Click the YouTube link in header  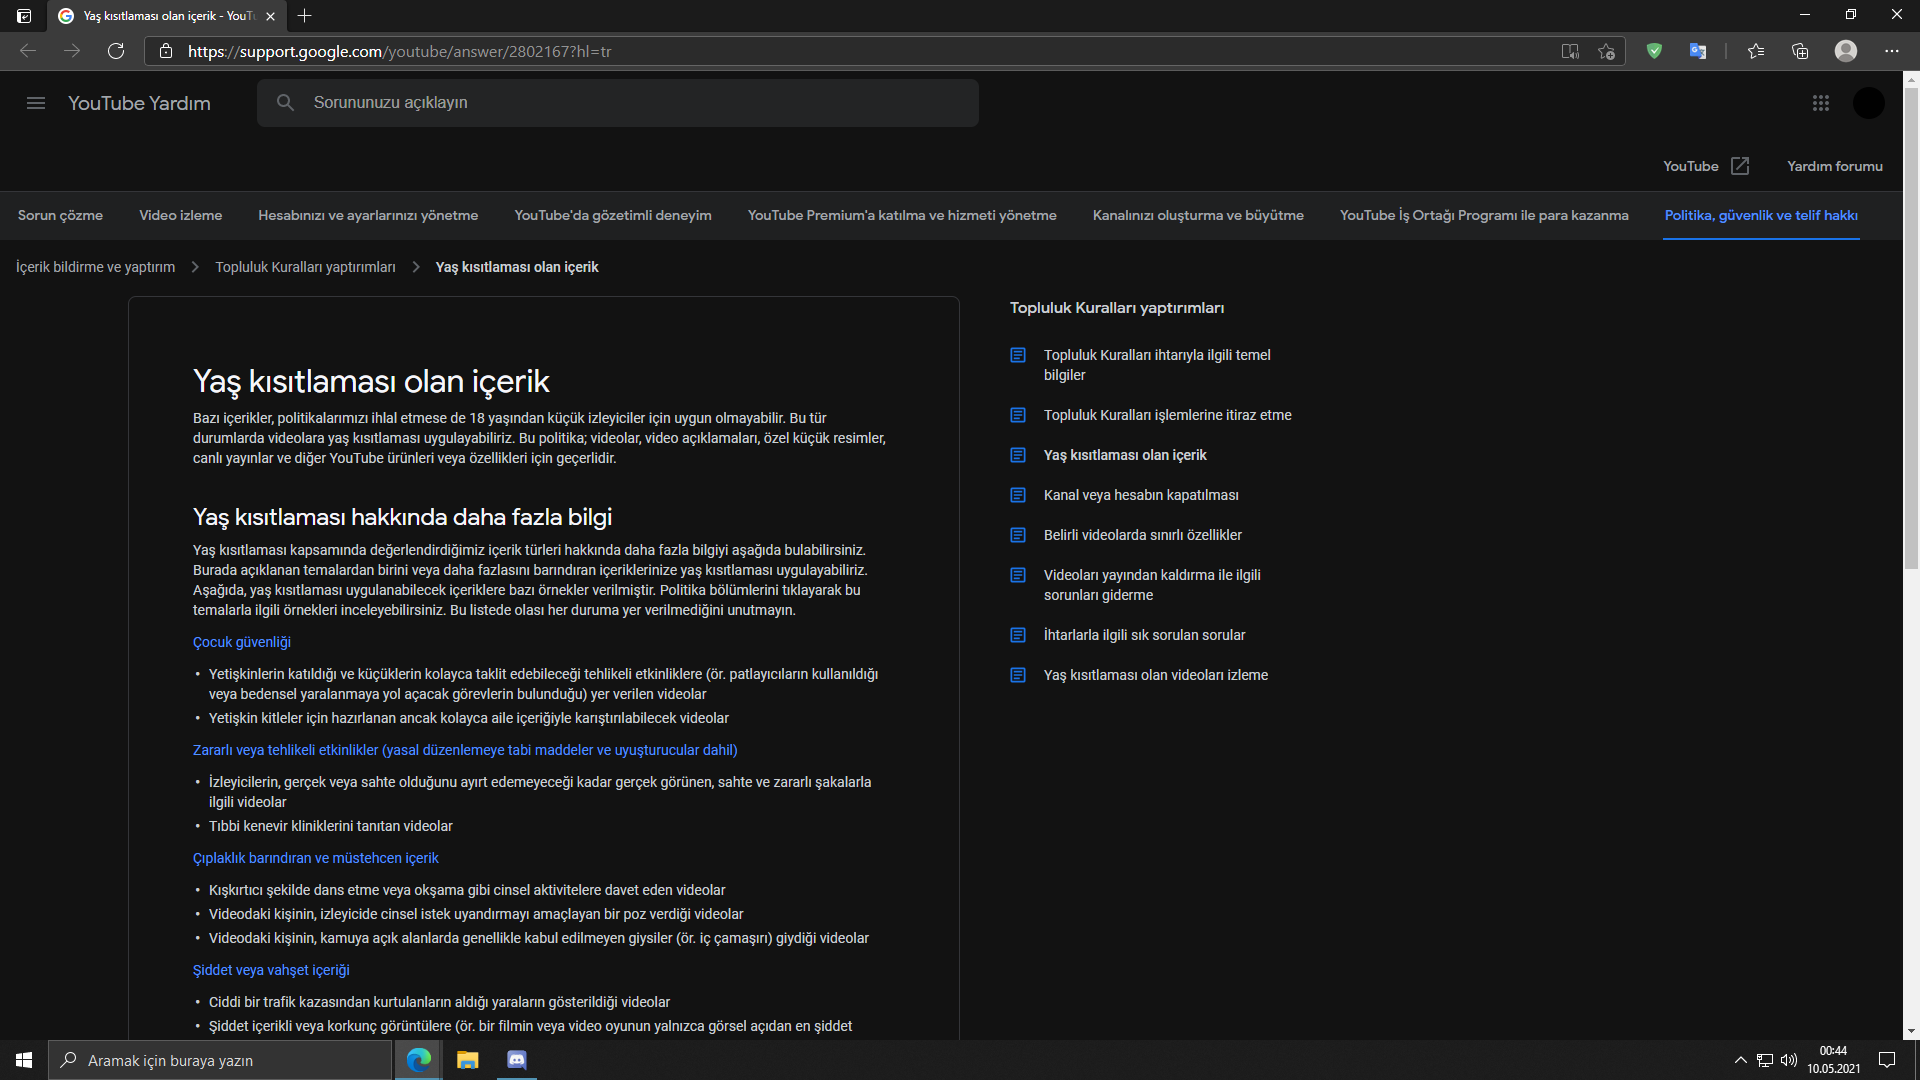click(x=1691, y=166)
